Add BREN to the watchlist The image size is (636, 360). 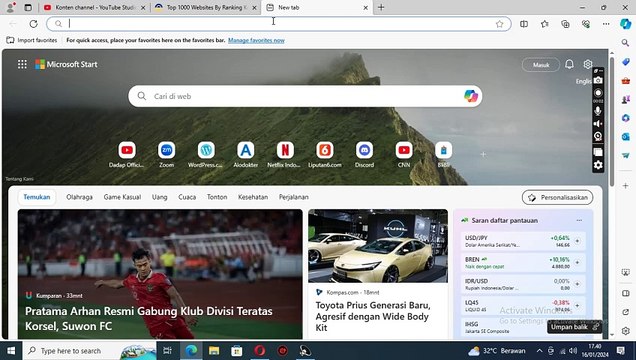[577, 262]
